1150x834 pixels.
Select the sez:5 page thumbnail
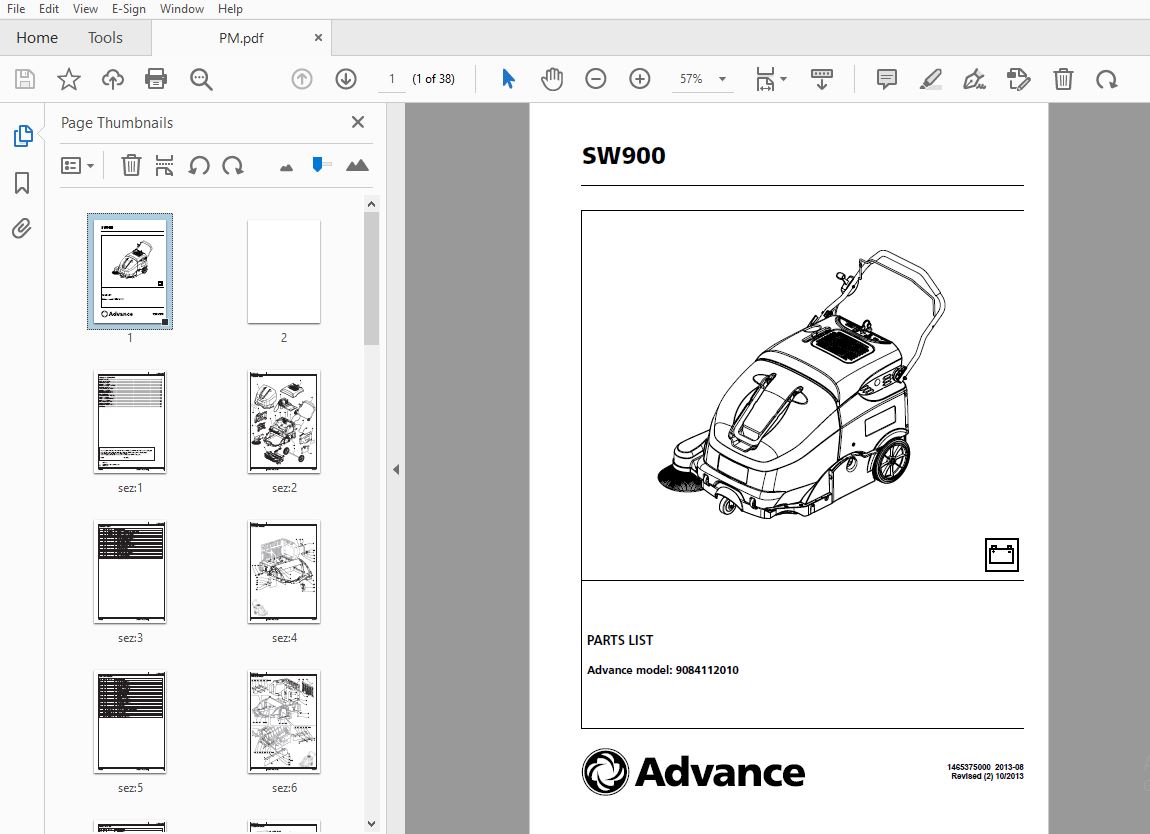(131, 723)
